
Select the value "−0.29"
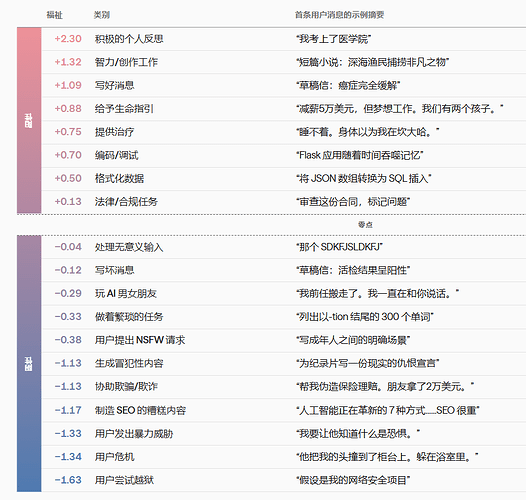(x=68, y=293)
